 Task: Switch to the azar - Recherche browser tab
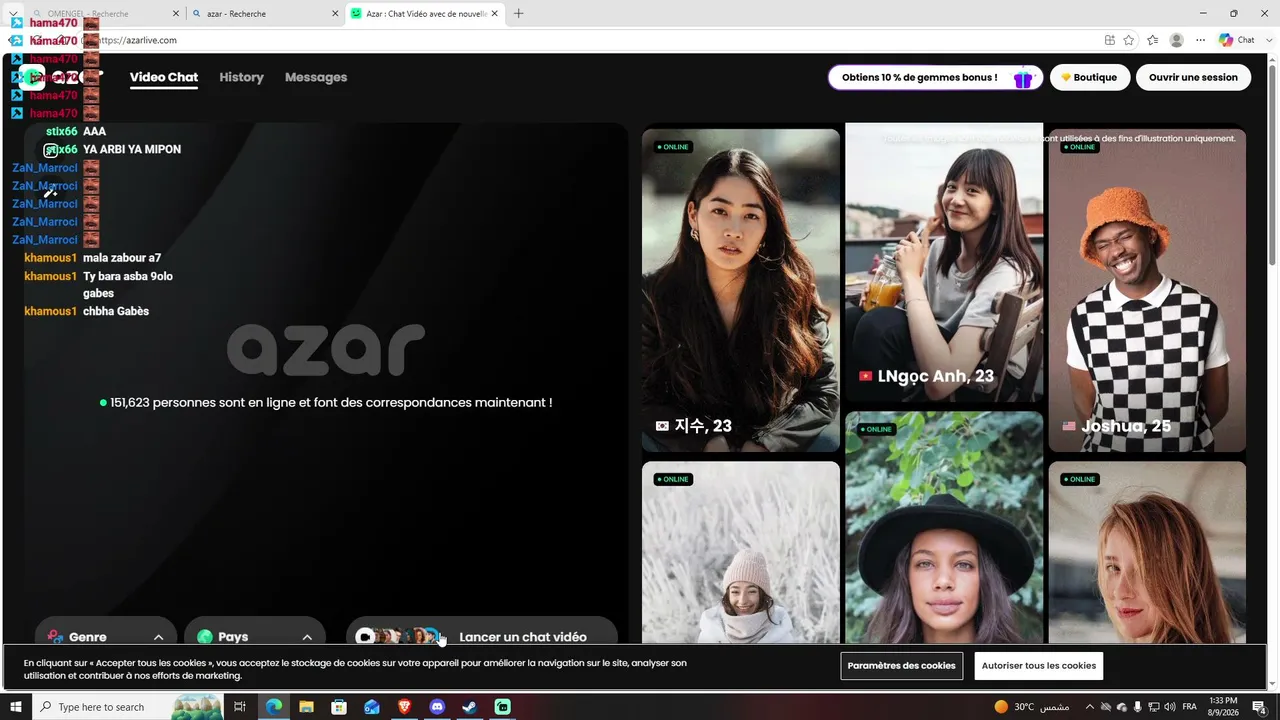click(265, 14)
